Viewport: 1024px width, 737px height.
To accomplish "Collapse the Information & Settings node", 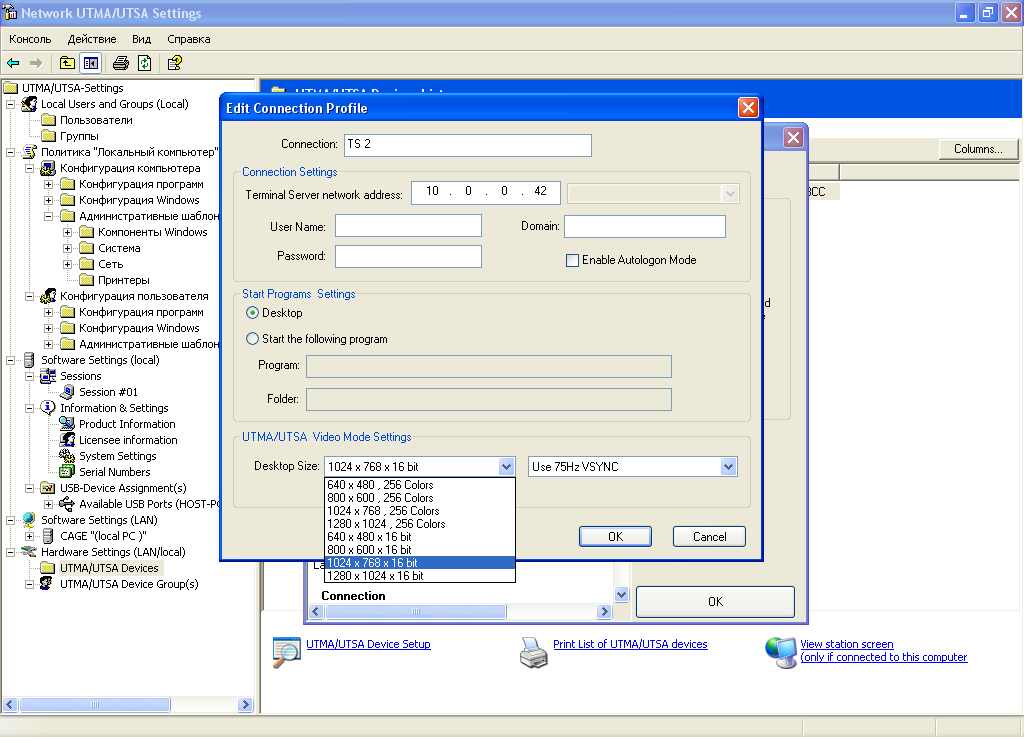I will 29,408.
